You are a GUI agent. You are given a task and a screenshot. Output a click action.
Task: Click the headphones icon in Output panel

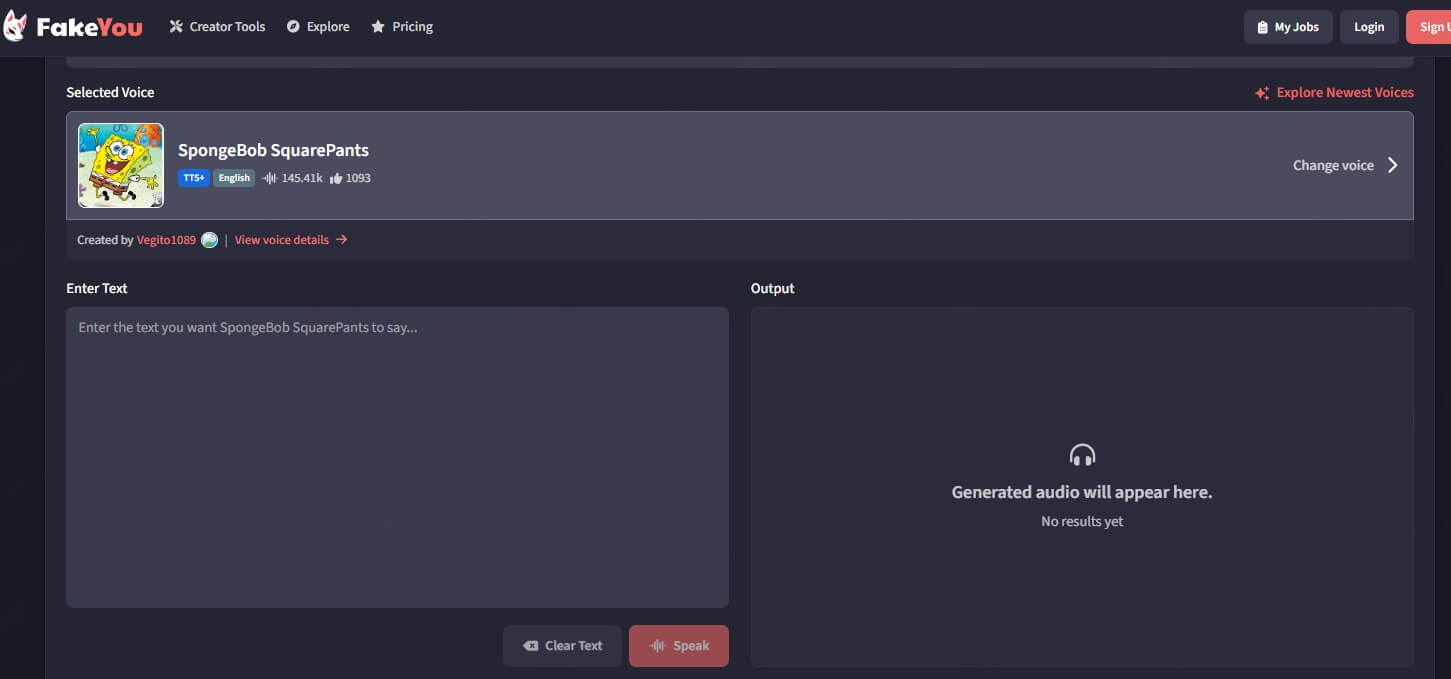coord(1082,456)
